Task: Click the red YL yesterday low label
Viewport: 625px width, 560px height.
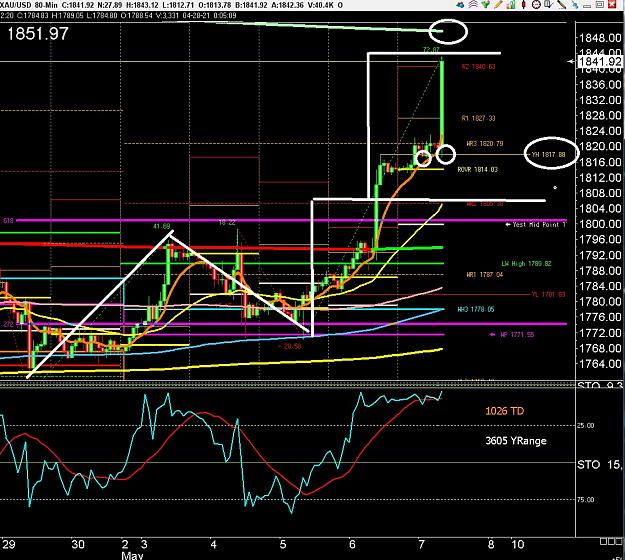Action: (548, 295)
